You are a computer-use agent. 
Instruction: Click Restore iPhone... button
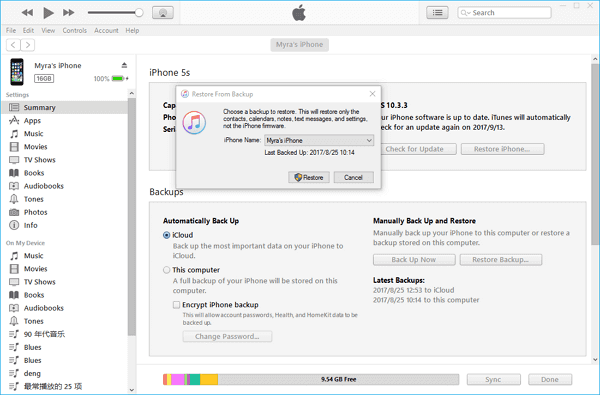click(x=502, y=149)
